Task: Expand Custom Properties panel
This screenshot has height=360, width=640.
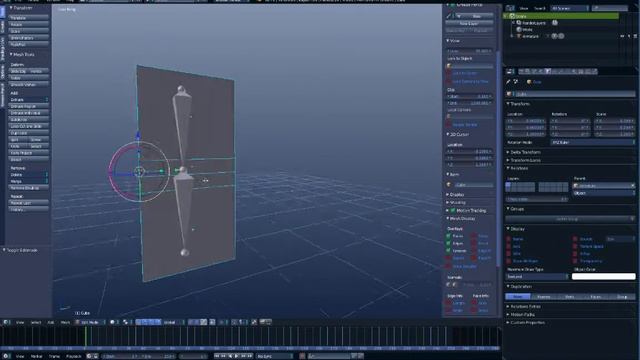Action: (x=526, y=322)
